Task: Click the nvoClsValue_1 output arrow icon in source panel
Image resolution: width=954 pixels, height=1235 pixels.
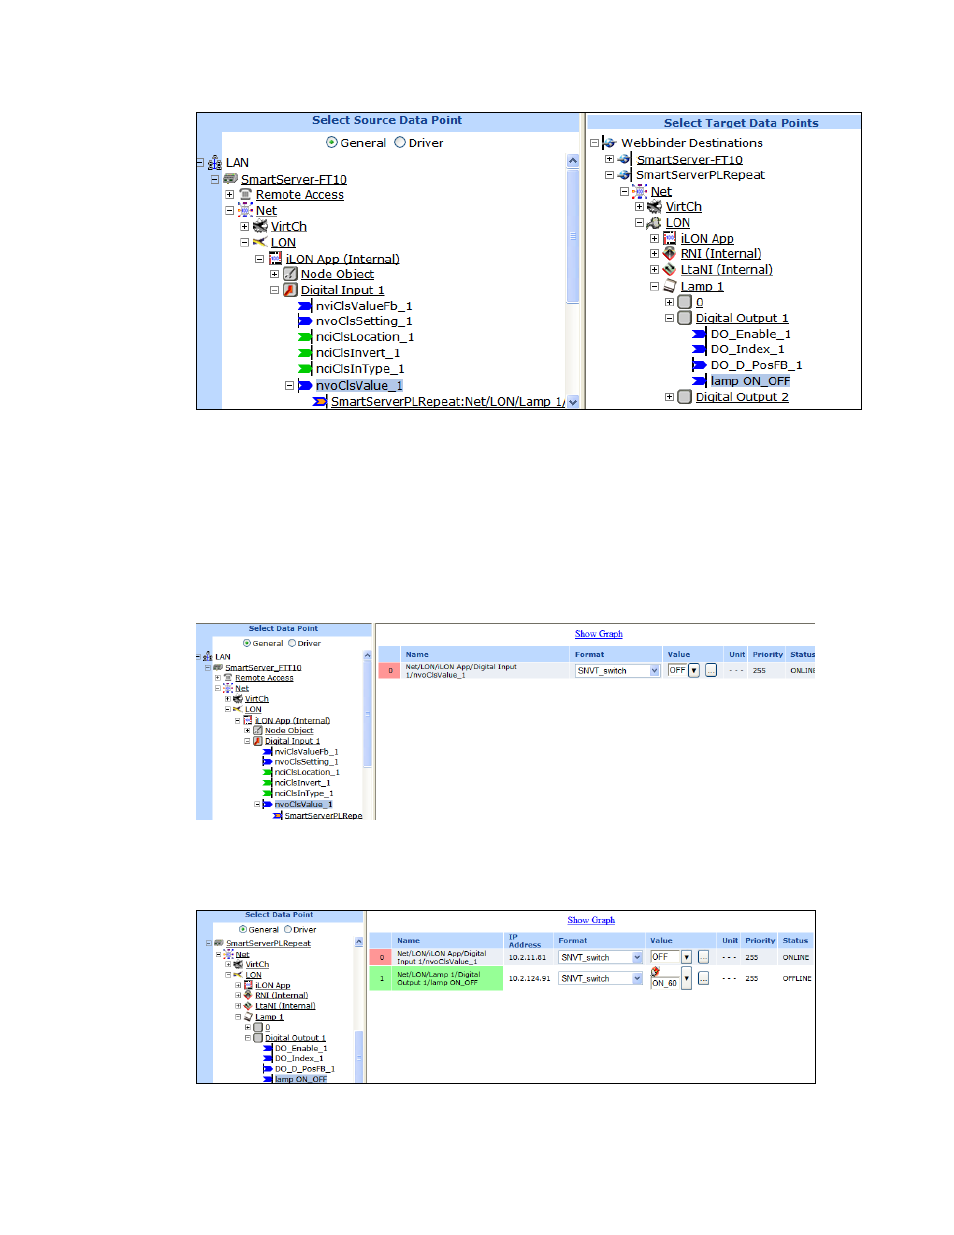Action: click(305, 385)
